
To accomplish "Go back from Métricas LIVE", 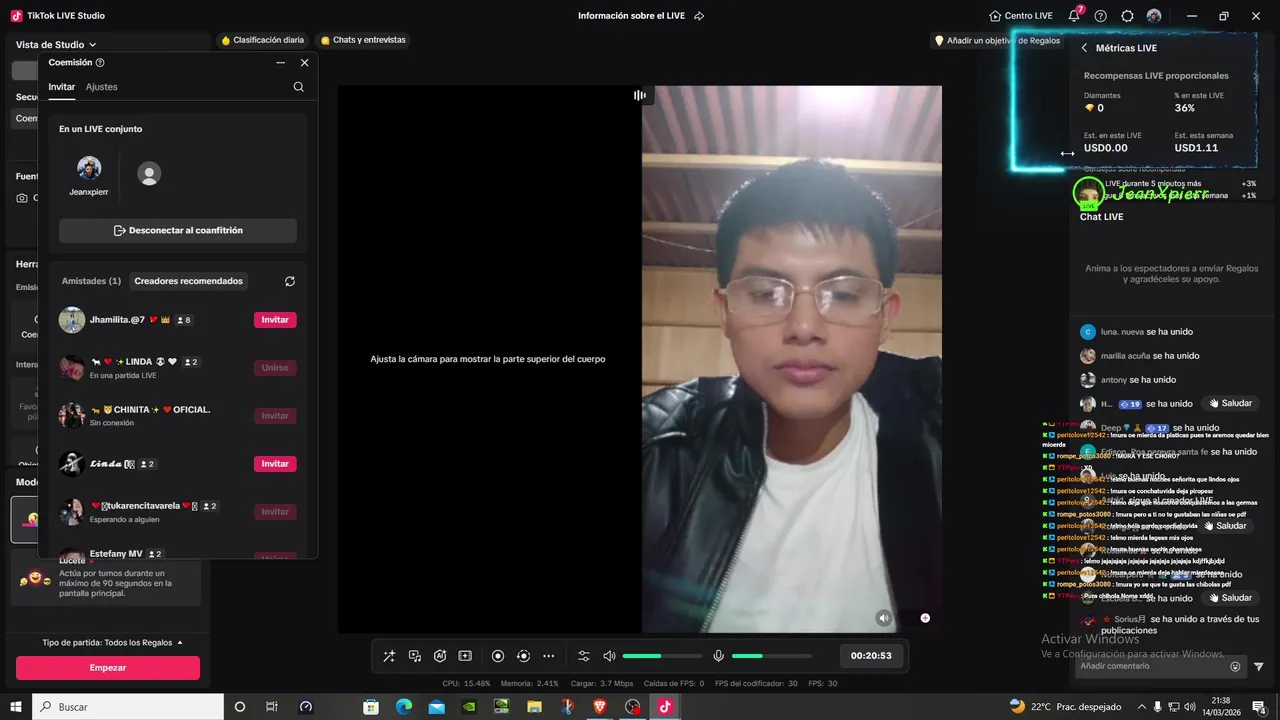I will [1084, 48].
